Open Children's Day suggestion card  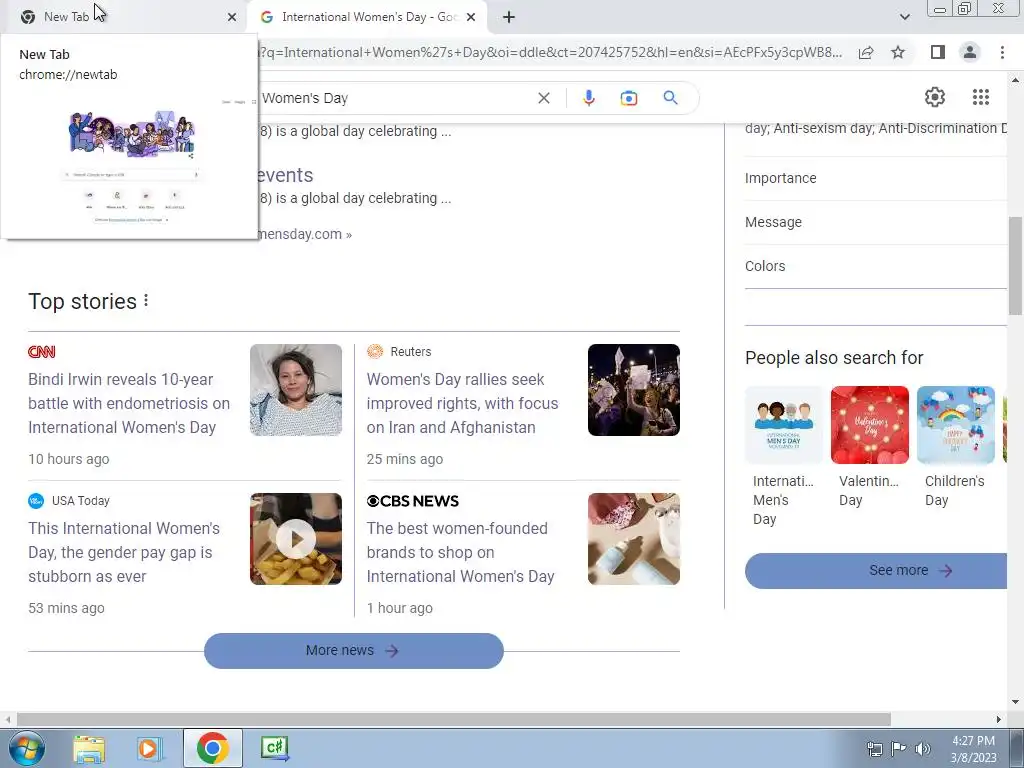956,447
